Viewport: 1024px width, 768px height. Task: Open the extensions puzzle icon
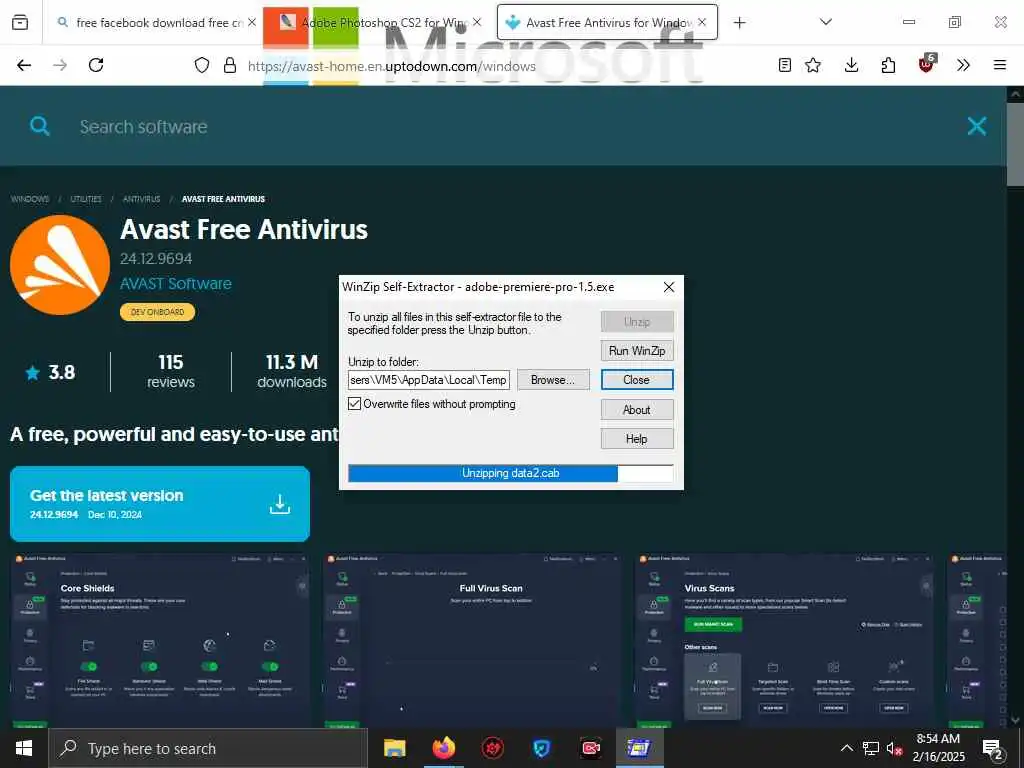(x=888, y=65)
